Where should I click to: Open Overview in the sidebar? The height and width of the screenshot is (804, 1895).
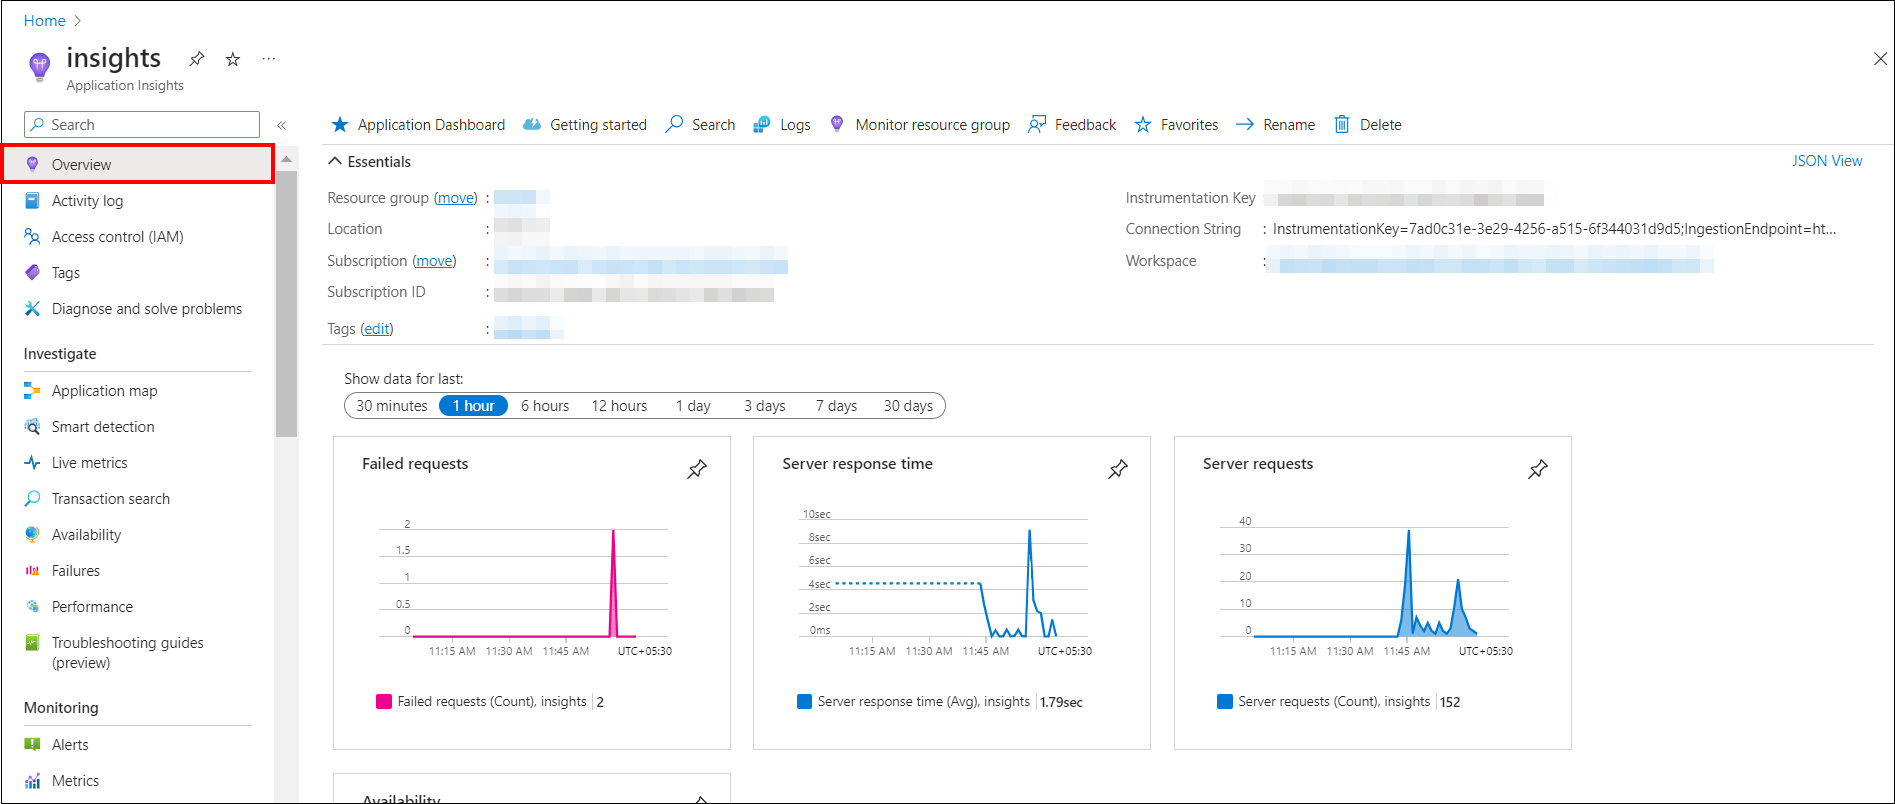pyautogui.click(x=138, y=164)
